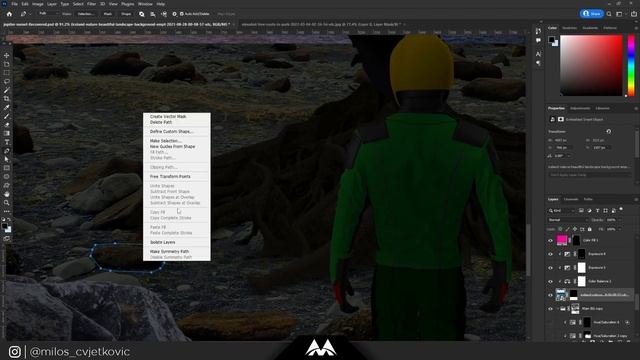Select the Pen tool in toolbar

7,151
